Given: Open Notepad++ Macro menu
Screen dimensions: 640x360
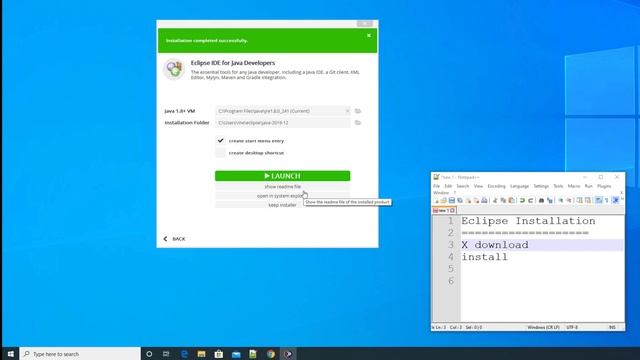Looking at the screenshot, I should 573,186.
